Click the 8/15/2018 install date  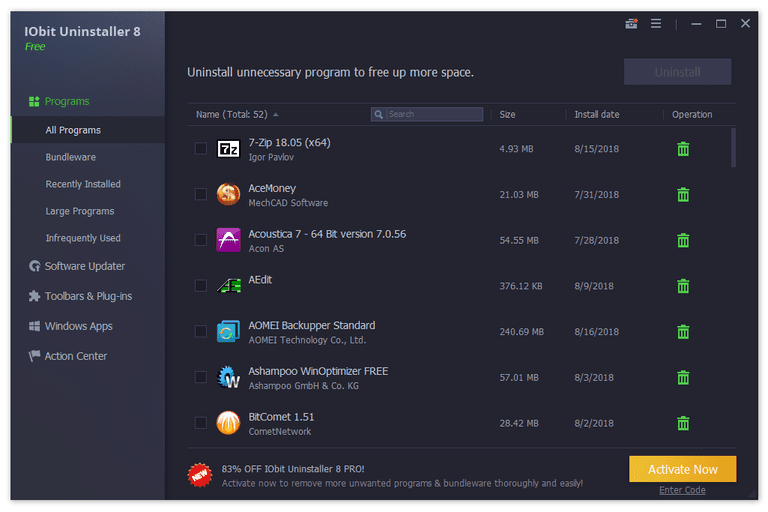tap(597, 149)
